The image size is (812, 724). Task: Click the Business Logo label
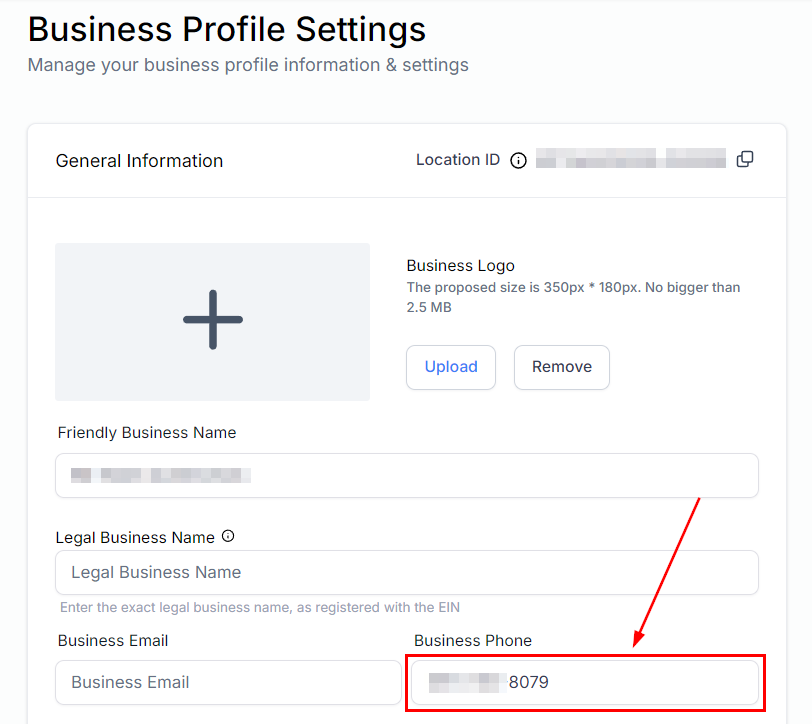click(x=460, y=266)
